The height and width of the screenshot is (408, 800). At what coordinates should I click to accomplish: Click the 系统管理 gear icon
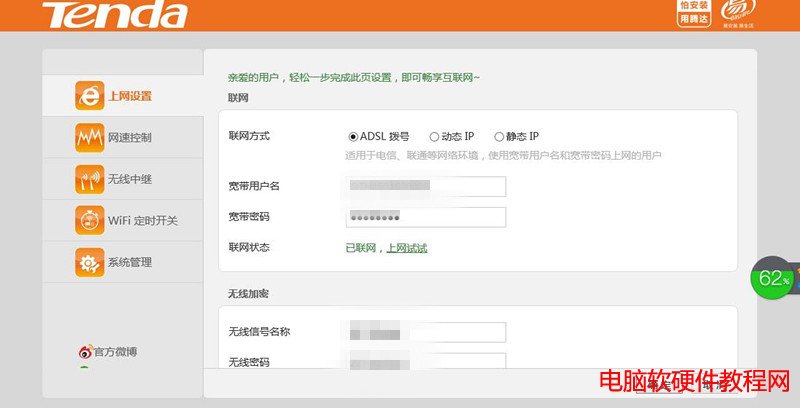(89, 262)
